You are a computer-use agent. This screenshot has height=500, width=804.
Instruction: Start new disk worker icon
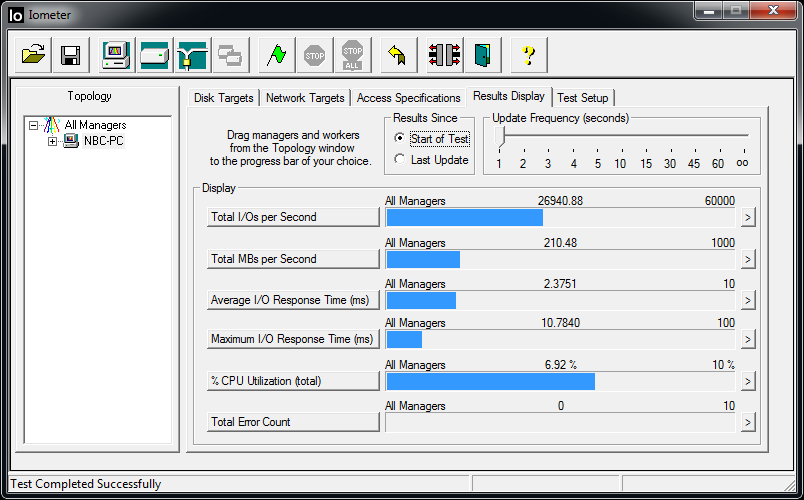coord(154,54)
